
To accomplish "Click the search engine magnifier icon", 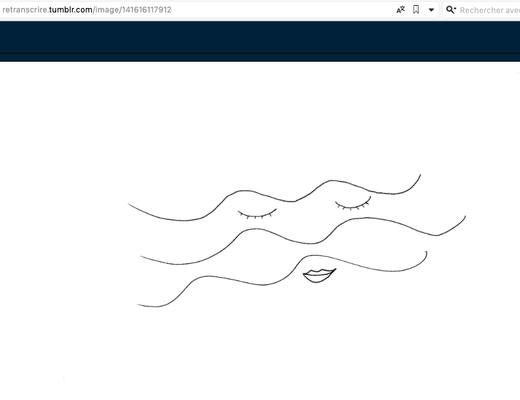I will tap(451, 10).
